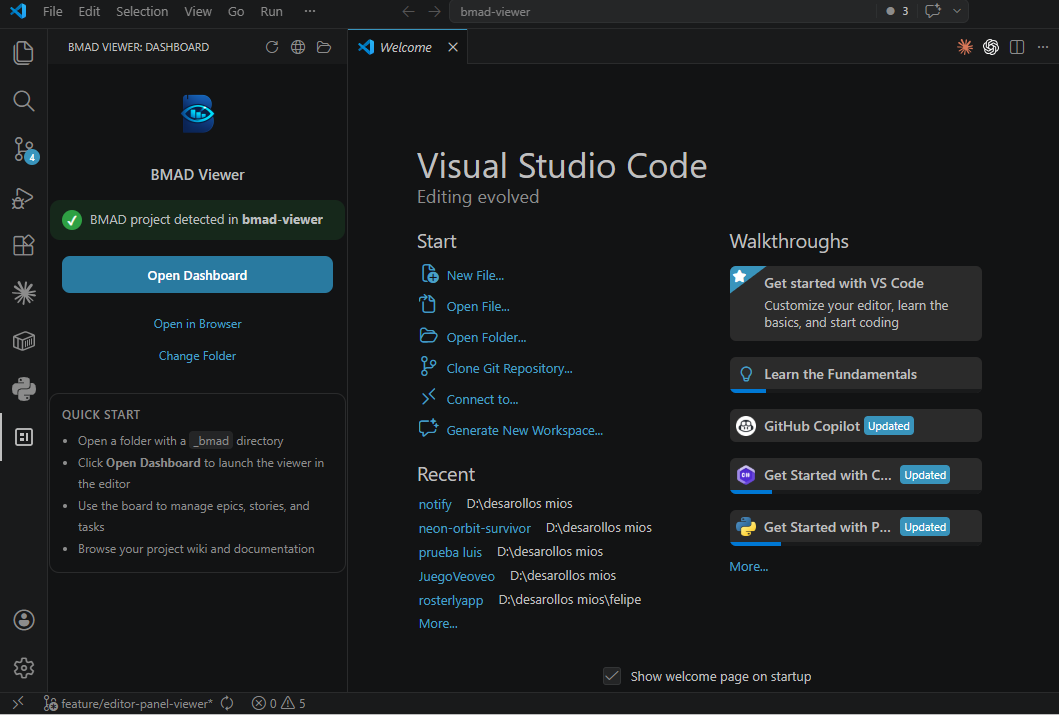The width and height of the screenshot is (1059, 715).
Task: Click the globe icon in the BMAD panel header
Action: point(297,46)
